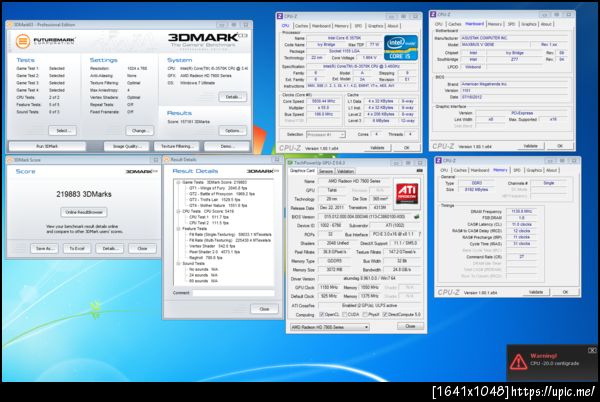Click the CPU-Z title icon in processor window
This screenshot has width=600, height=402.
[280, 16]
